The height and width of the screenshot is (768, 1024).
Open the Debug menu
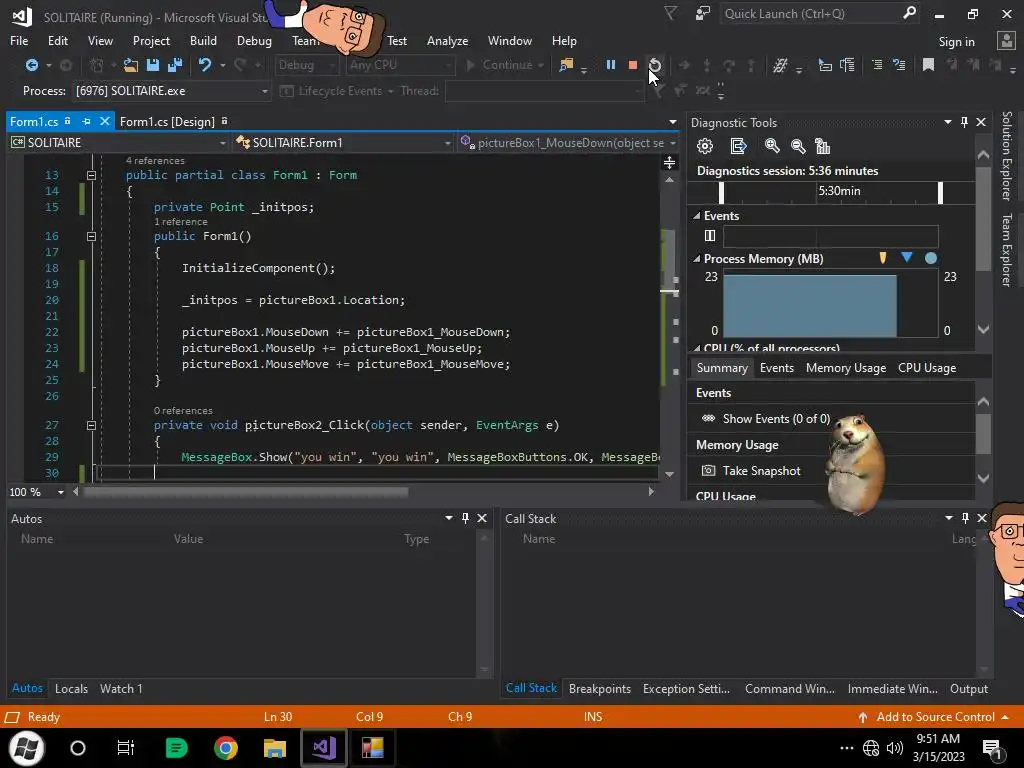(254, 40)
